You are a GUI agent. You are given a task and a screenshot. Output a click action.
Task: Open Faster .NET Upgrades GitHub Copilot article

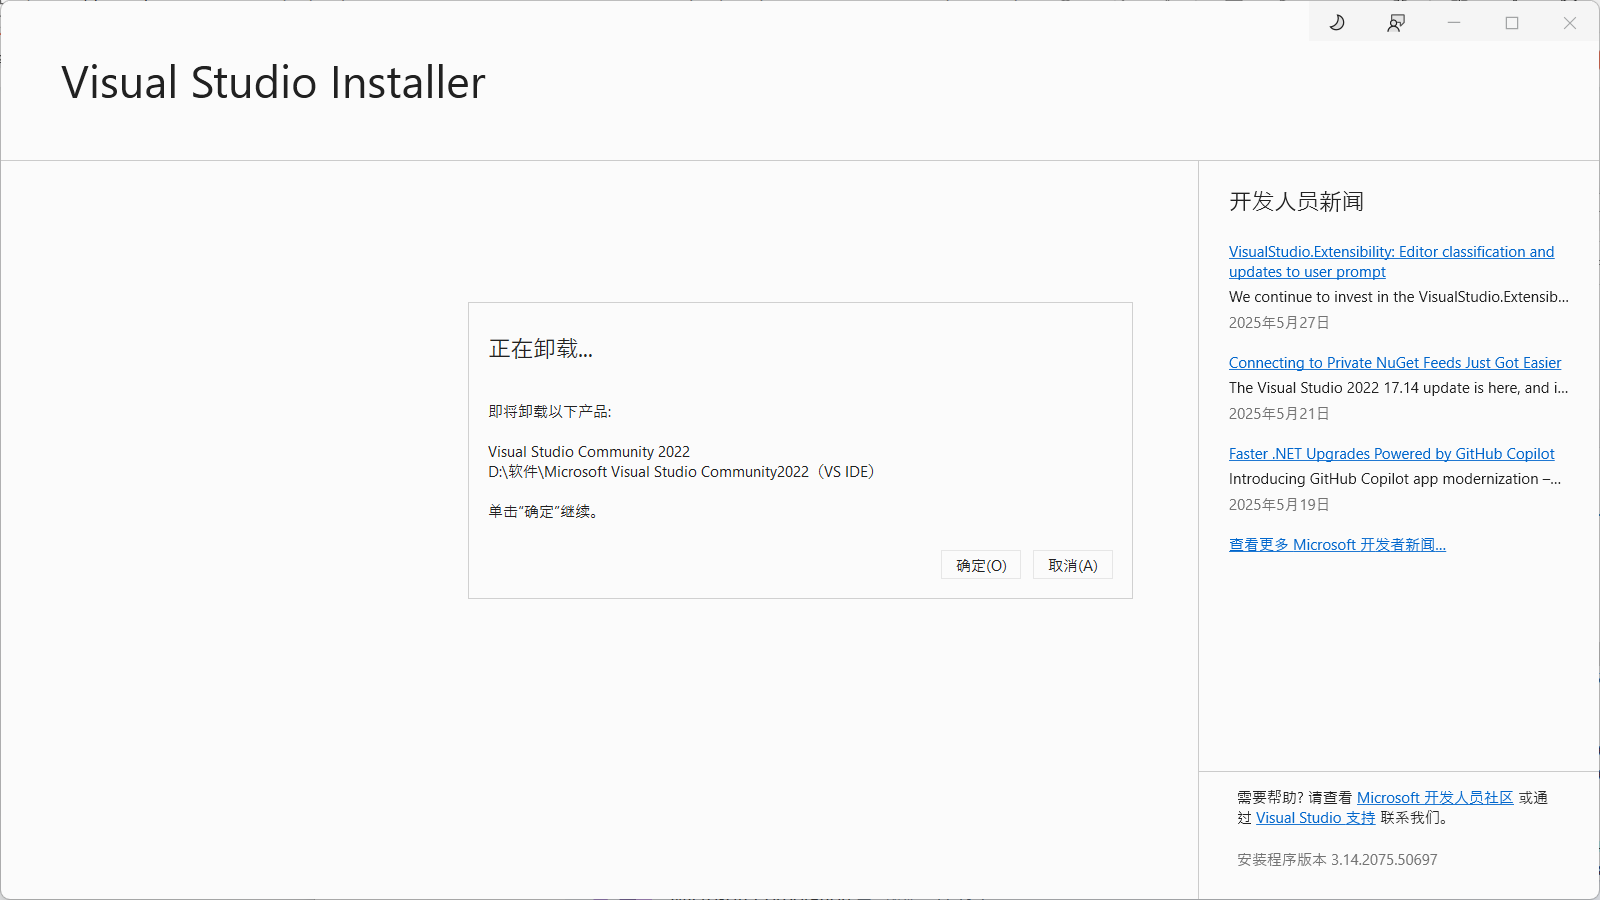coord(1392,454)
